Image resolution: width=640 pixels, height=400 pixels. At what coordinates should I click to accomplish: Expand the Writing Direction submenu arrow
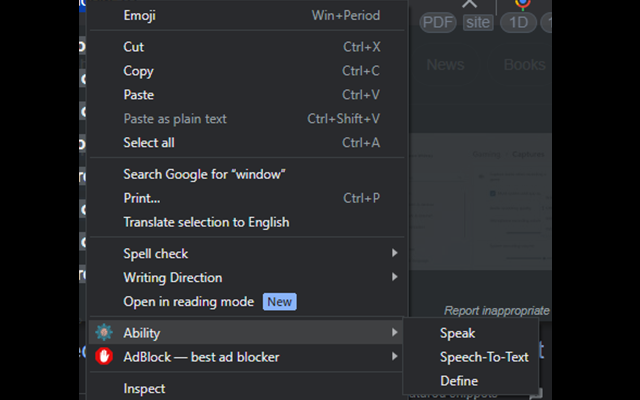(394, 277)
